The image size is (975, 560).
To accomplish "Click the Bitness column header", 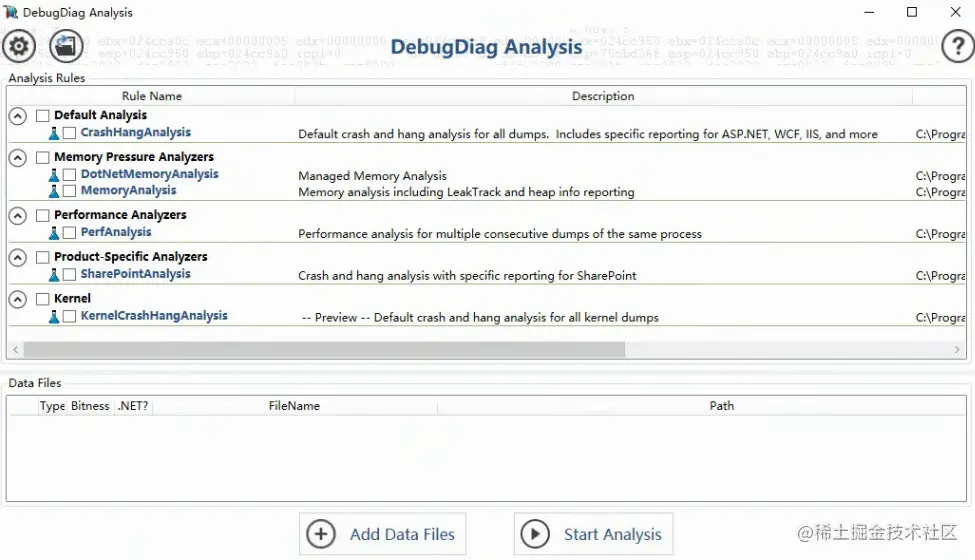I will pyautogui.click(x=90, y=406).
